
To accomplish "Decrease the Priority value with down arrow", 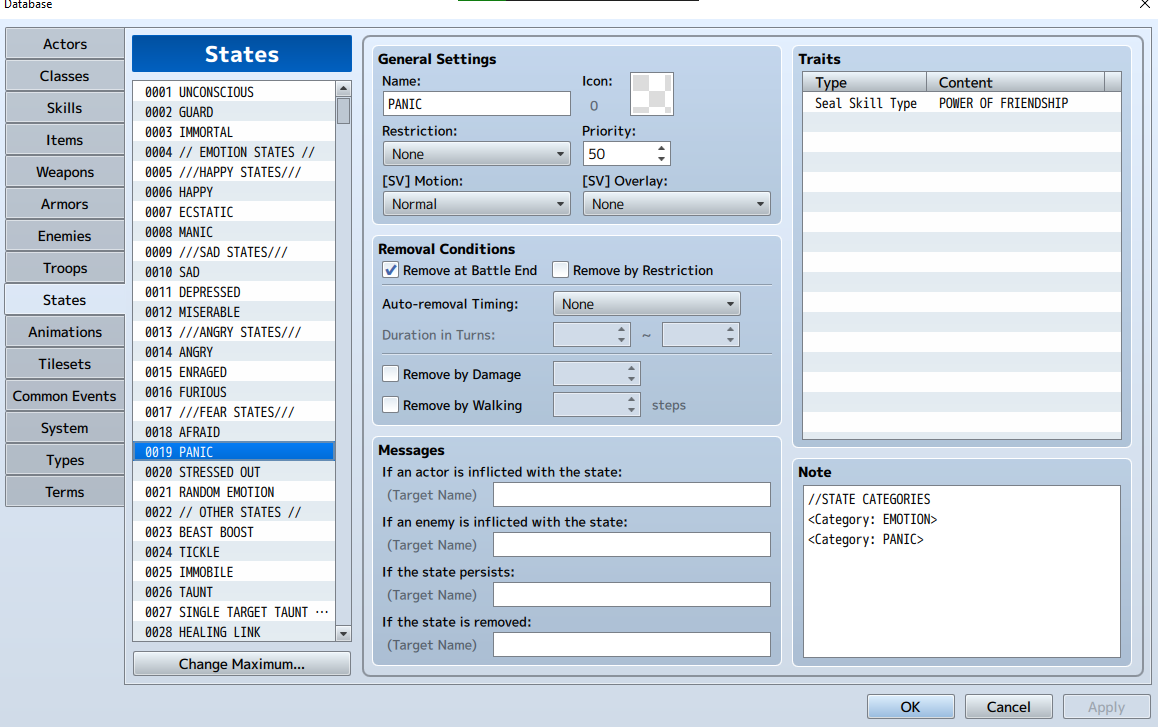I will click(661, 160).
